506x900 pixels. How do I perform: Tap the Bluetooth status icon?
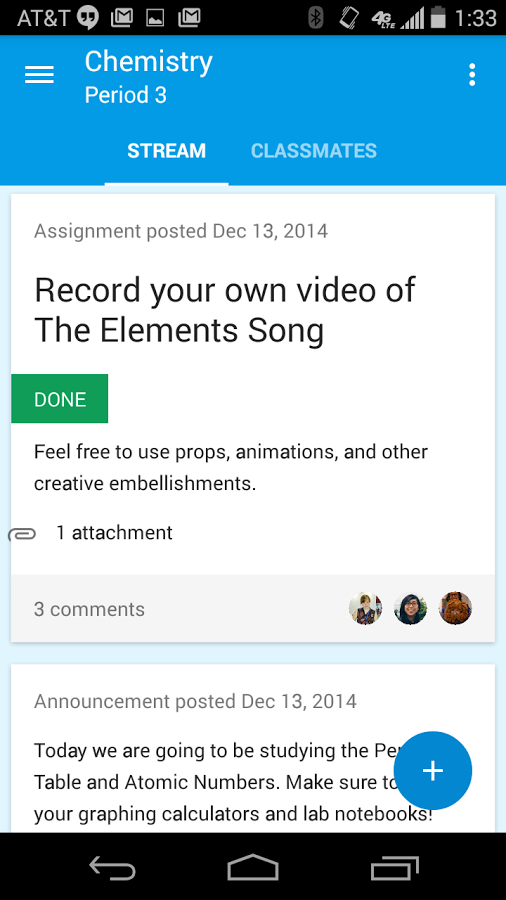point(316,18)
